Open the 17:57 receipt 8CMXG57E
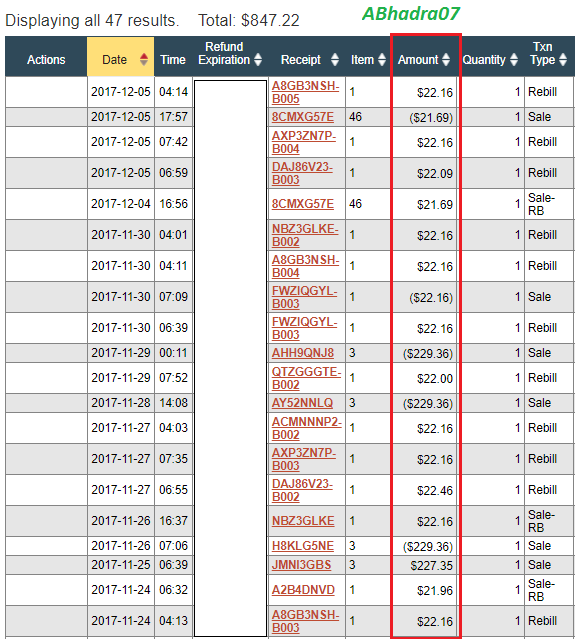This screenshot has width=575, height=639. (303, 117)
